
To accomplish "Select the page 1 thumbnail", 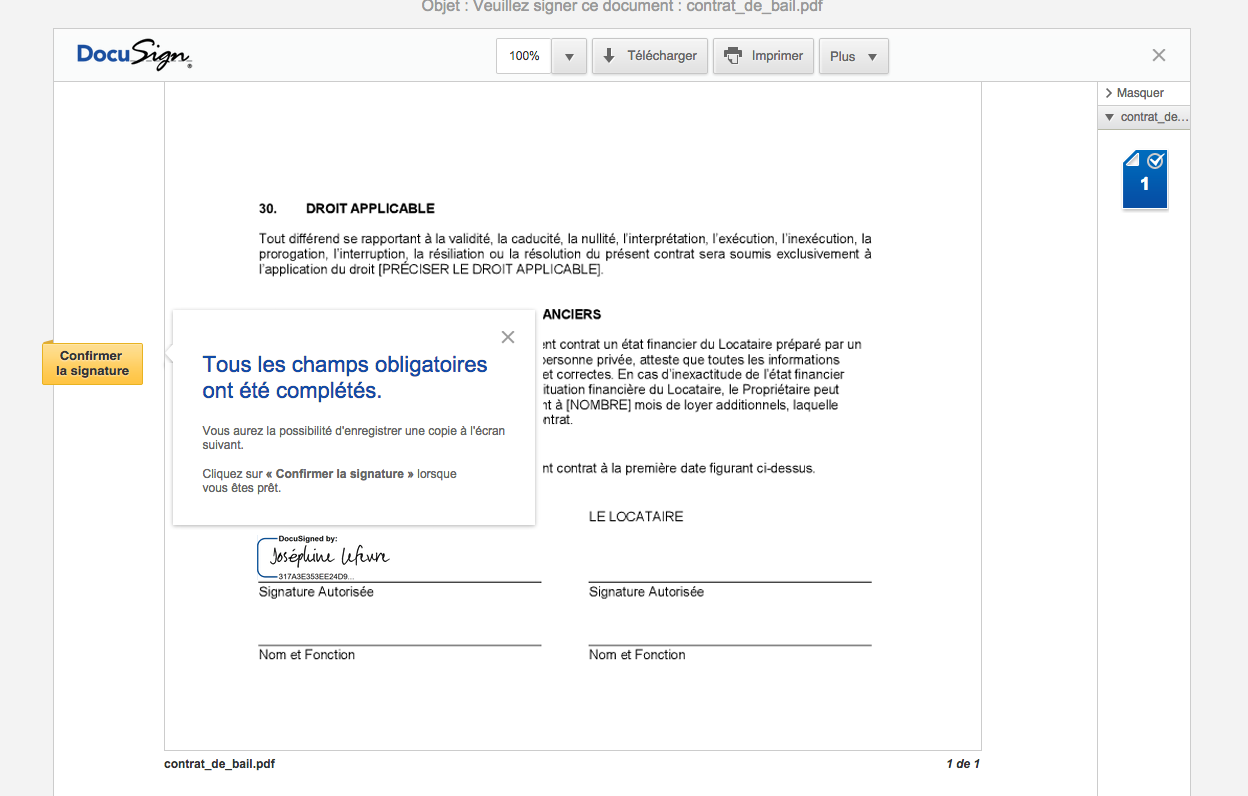I will point(1144,181).
